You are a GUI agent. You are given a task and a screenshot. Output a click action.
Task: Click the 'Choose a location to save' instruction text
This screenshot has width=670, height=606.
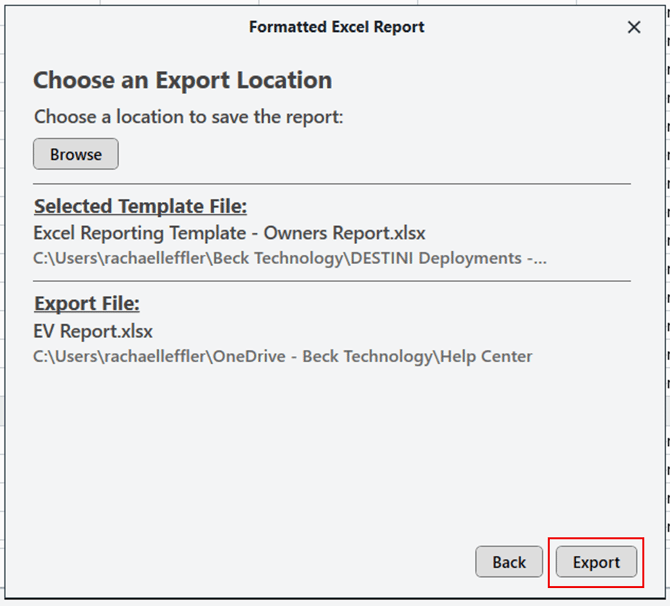click(188, 117)
